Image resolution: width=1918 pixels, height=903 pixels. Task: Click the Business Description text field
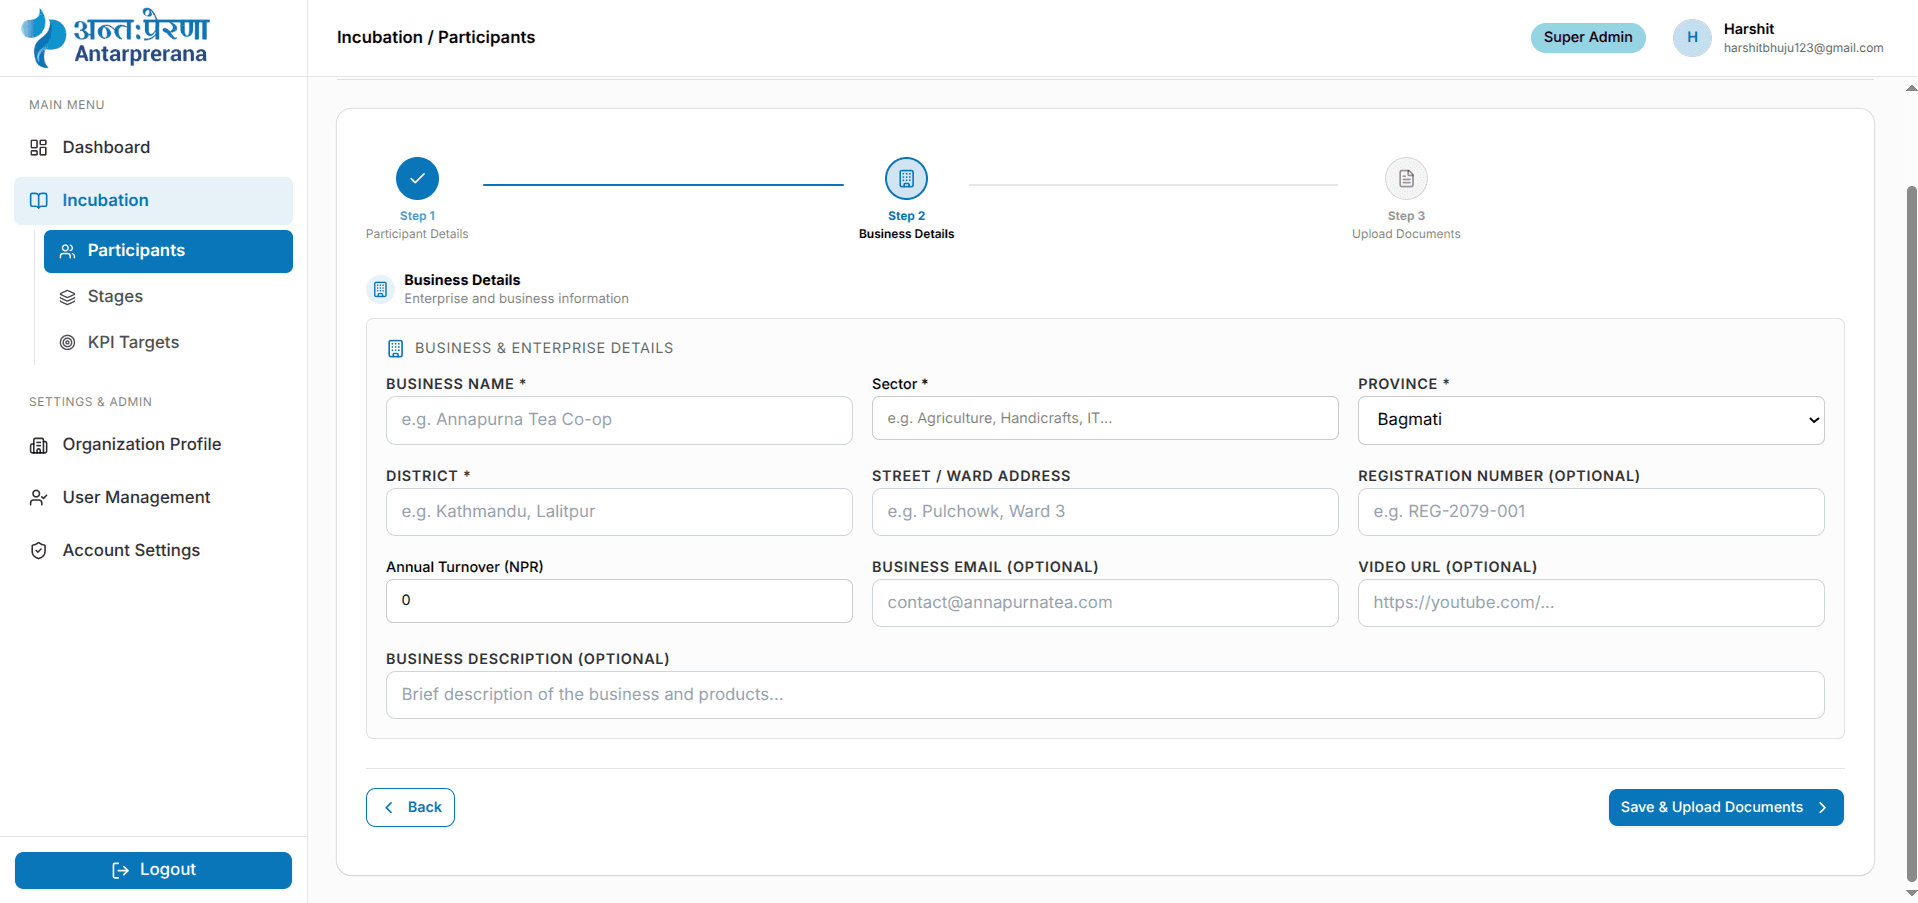point(1105,695)
